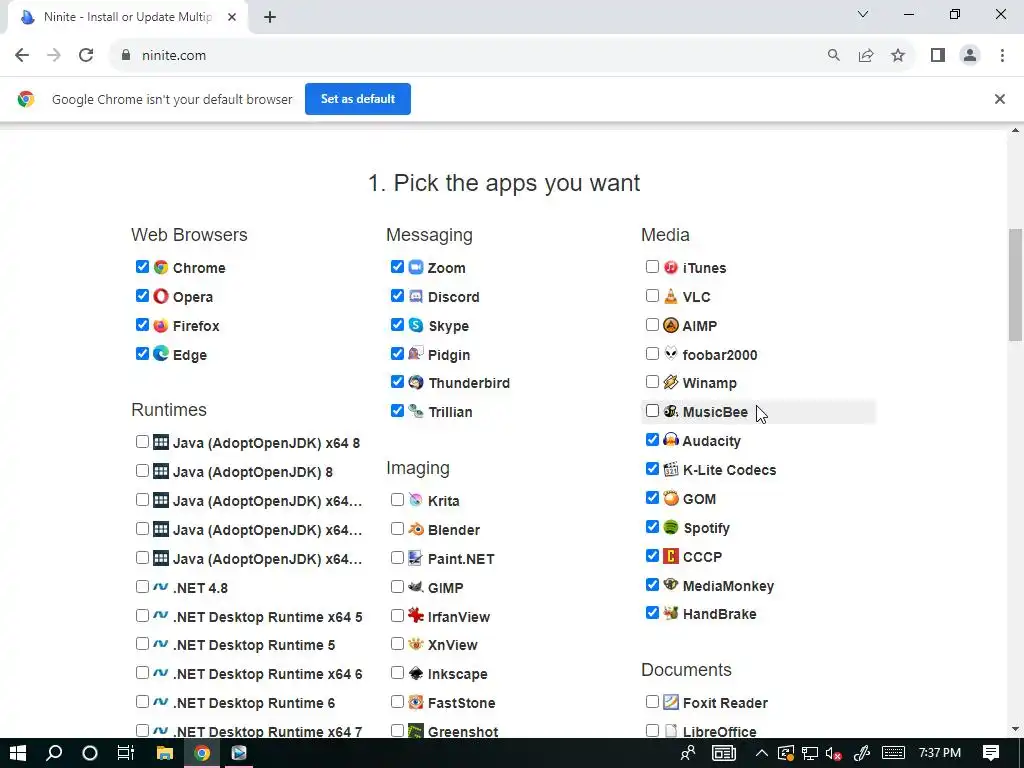Dismiss the default browser notification bar
The image size is (1024, 768).
coord(999,99)
